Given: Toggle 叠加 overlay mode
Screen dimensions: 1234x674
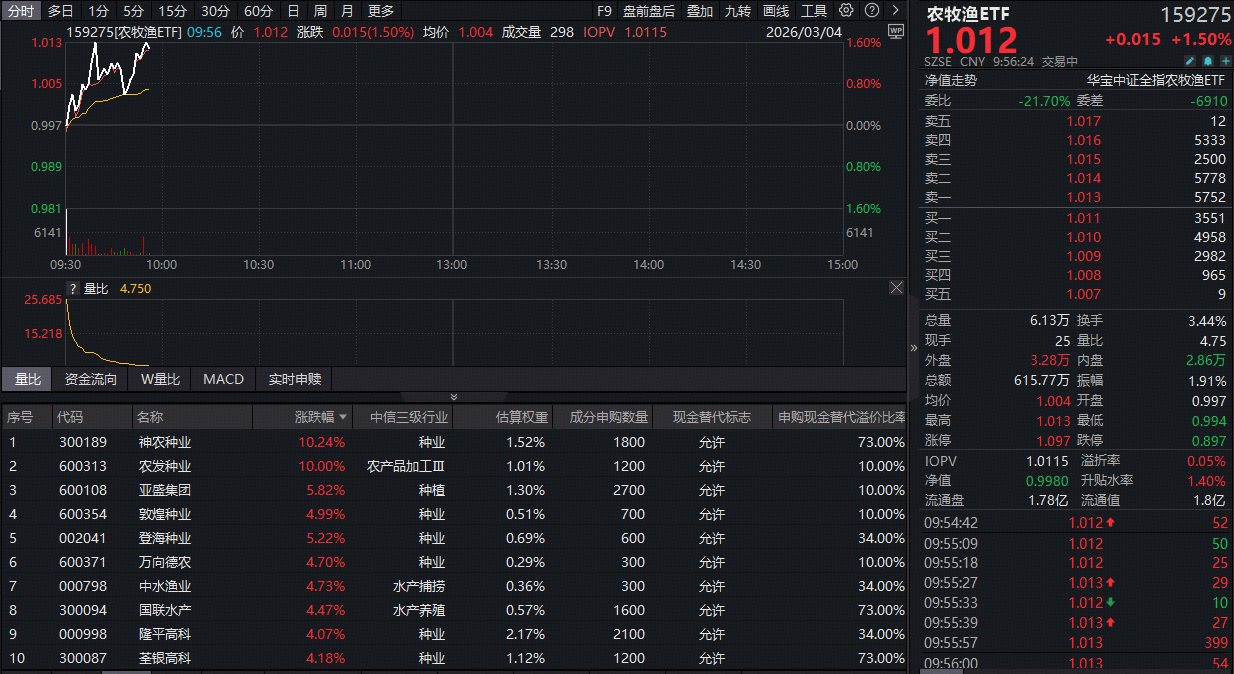Looking at the screenshot, I should tap(699, 10).
